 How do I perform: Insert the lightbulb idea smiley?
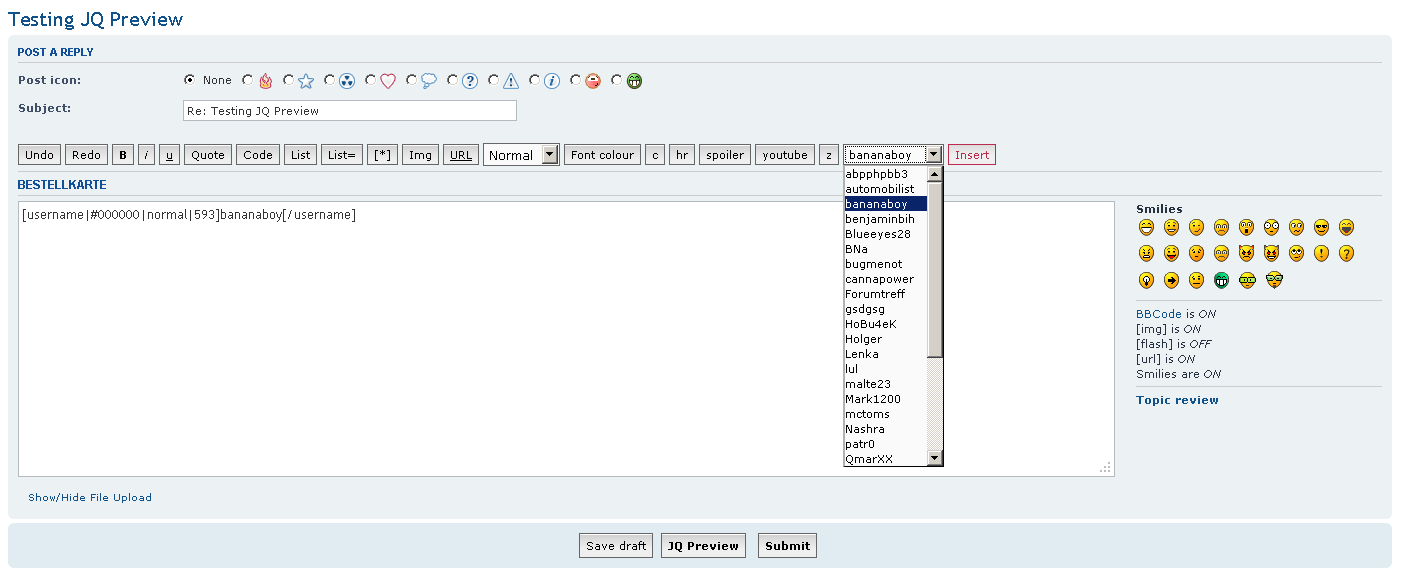click(x=1146, y=280)
